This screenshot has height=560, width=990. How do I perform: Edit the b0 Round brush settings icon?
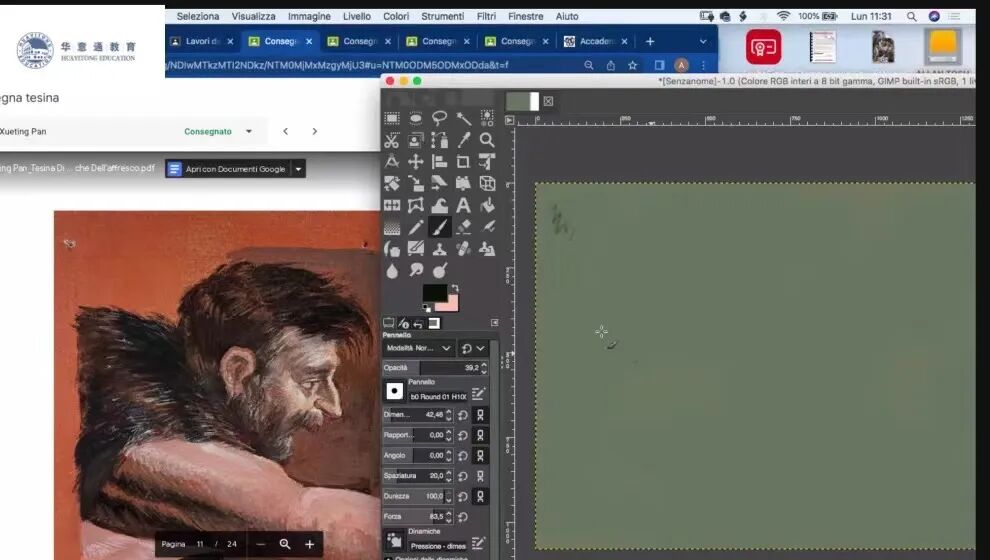(x=479, y=394)
